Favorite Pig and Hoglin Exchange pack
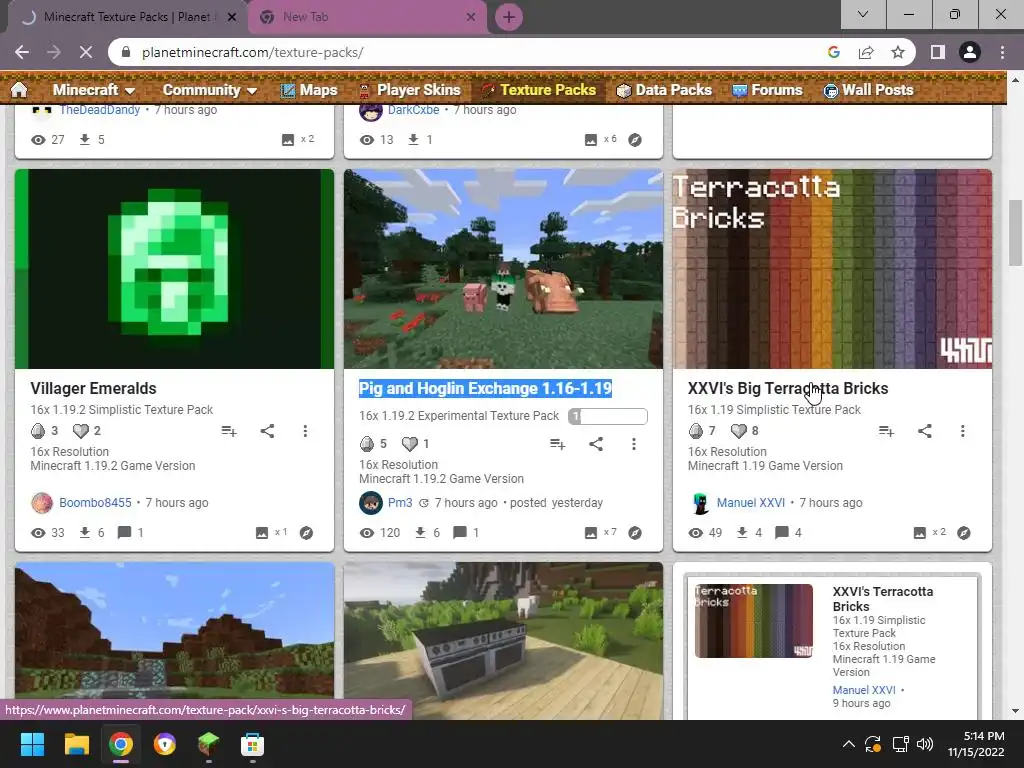The height and width of the screenshot is (768, 1024). tap(409, 444)
